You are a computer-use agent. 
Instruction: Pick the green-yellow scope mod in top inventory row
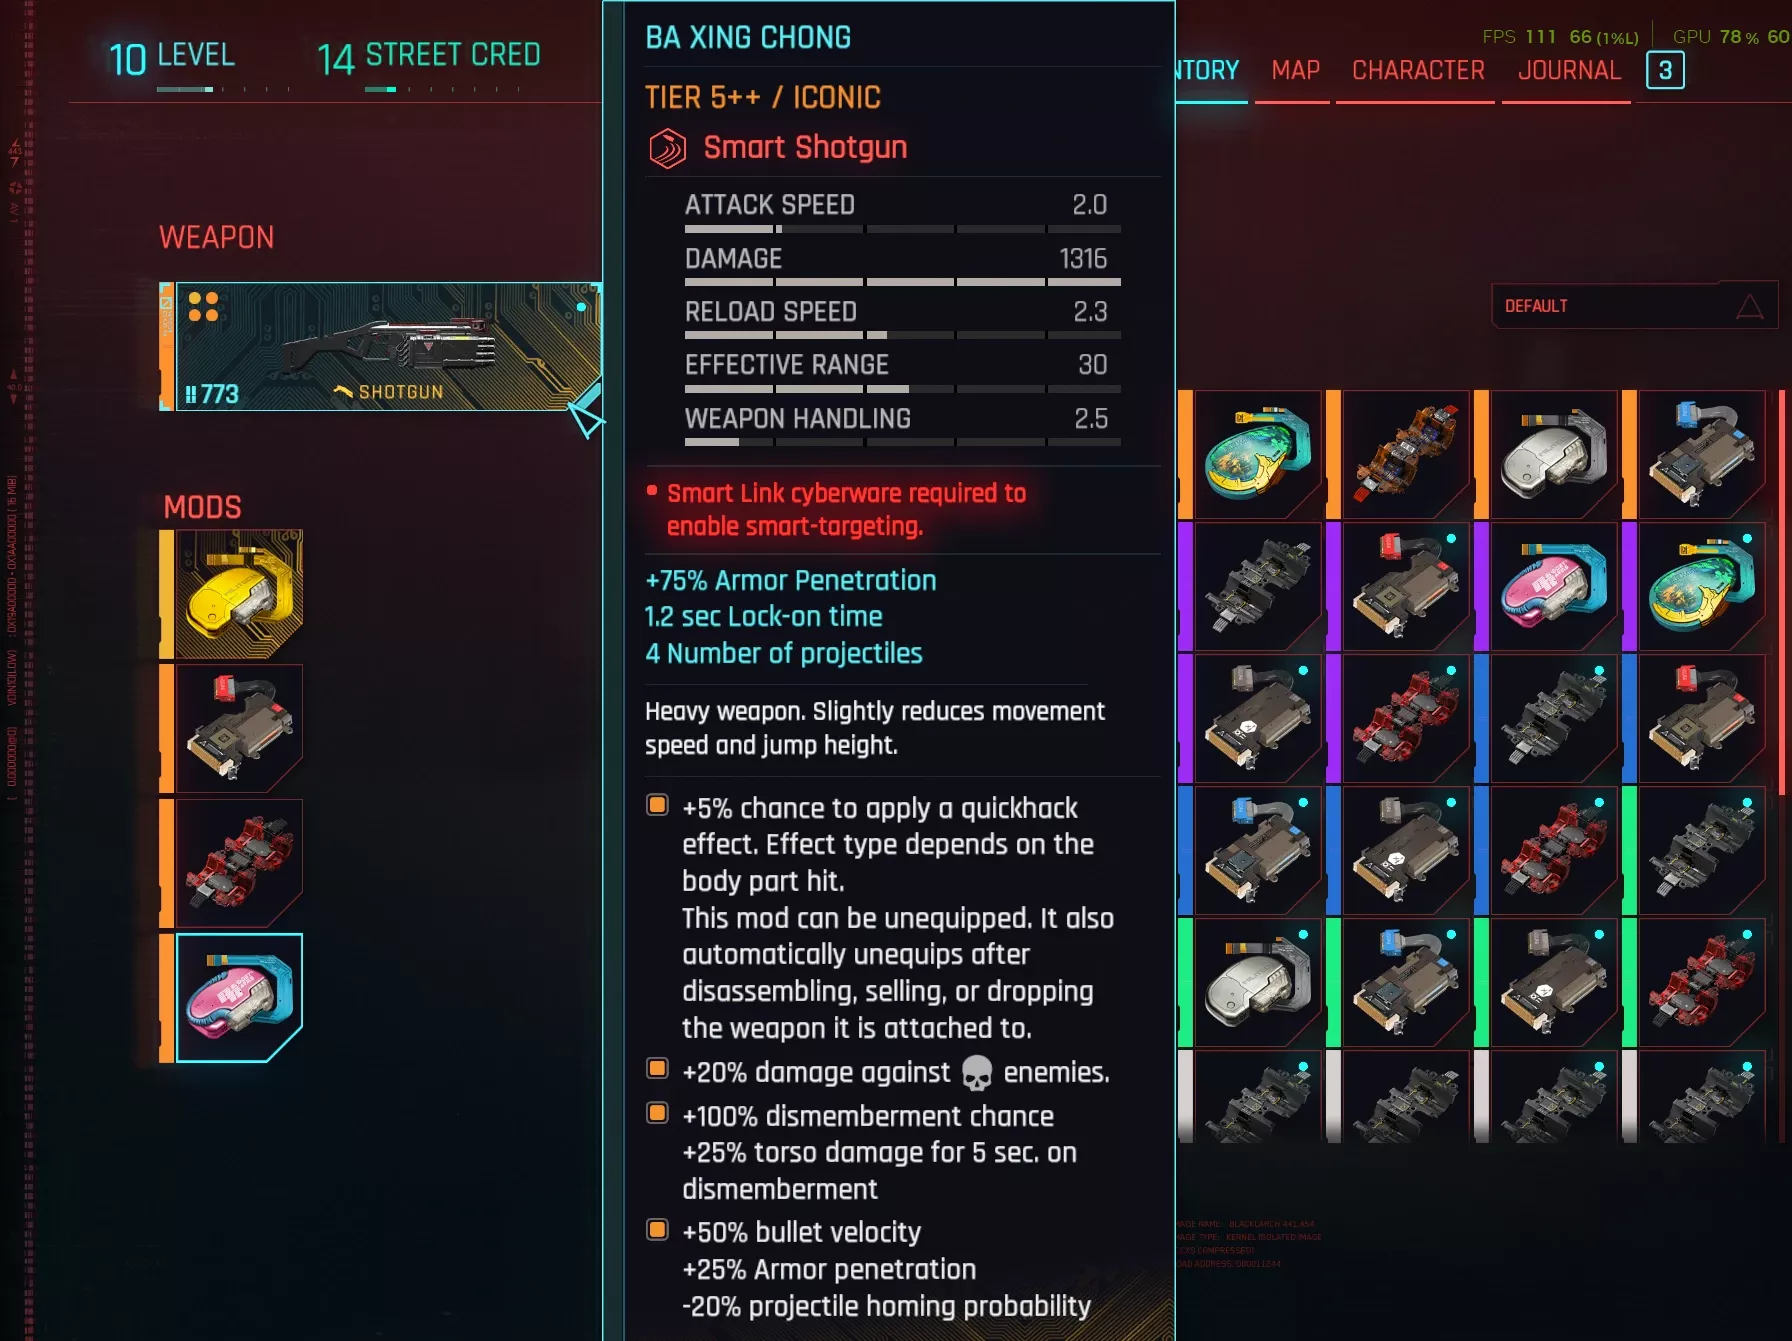click(x=1257, y=454)
